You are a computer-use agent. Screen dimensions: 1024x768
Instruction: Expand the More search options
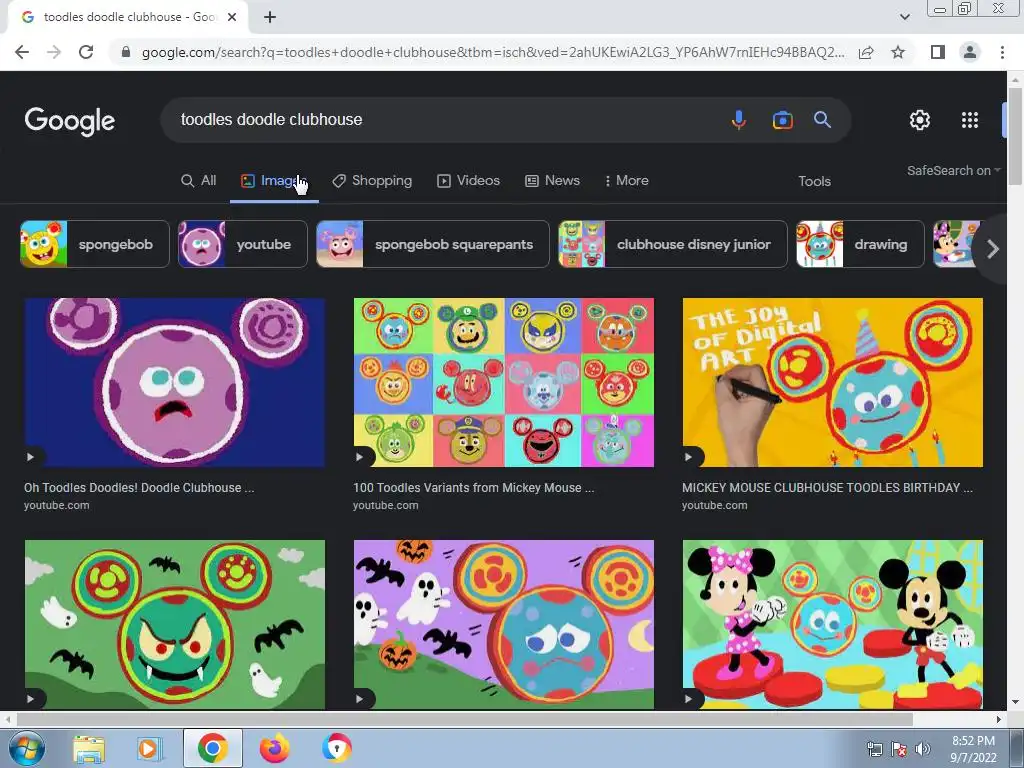click(627, 181)
